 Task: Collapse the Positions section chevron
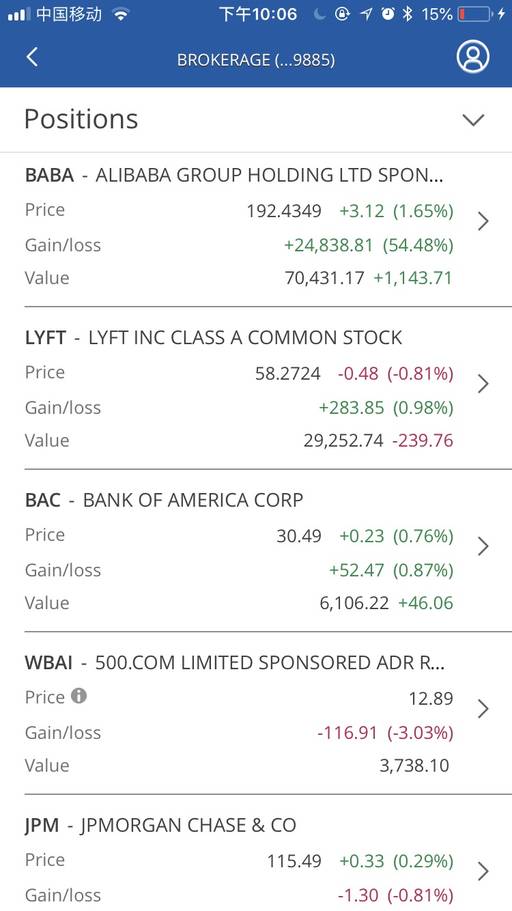tap(473, 120)
